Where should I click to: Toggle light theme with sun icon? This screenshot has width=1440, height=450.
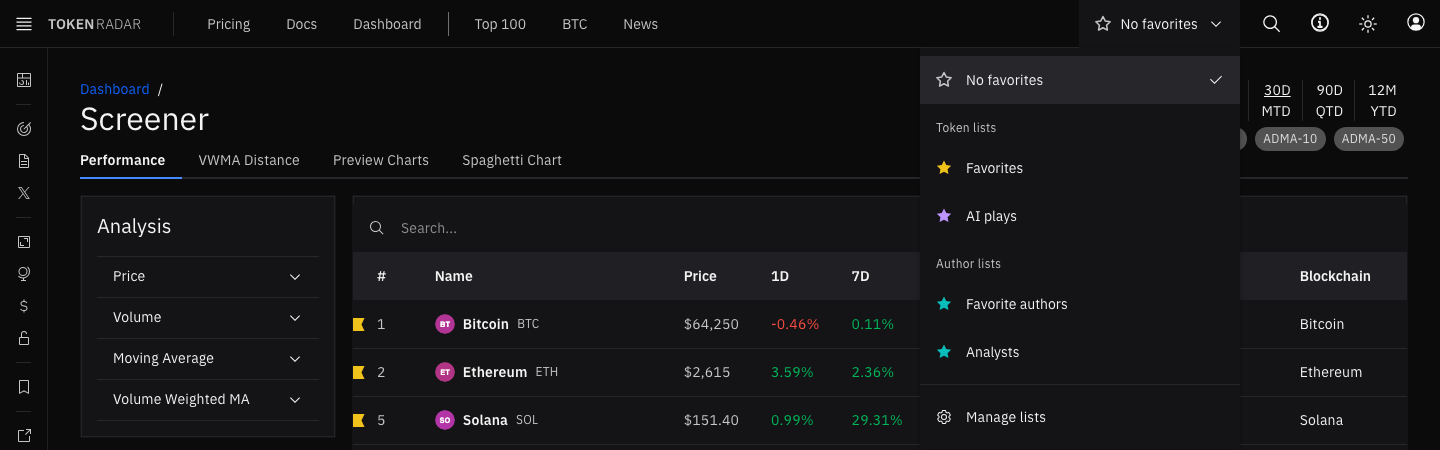click(x=1368, y=24)
